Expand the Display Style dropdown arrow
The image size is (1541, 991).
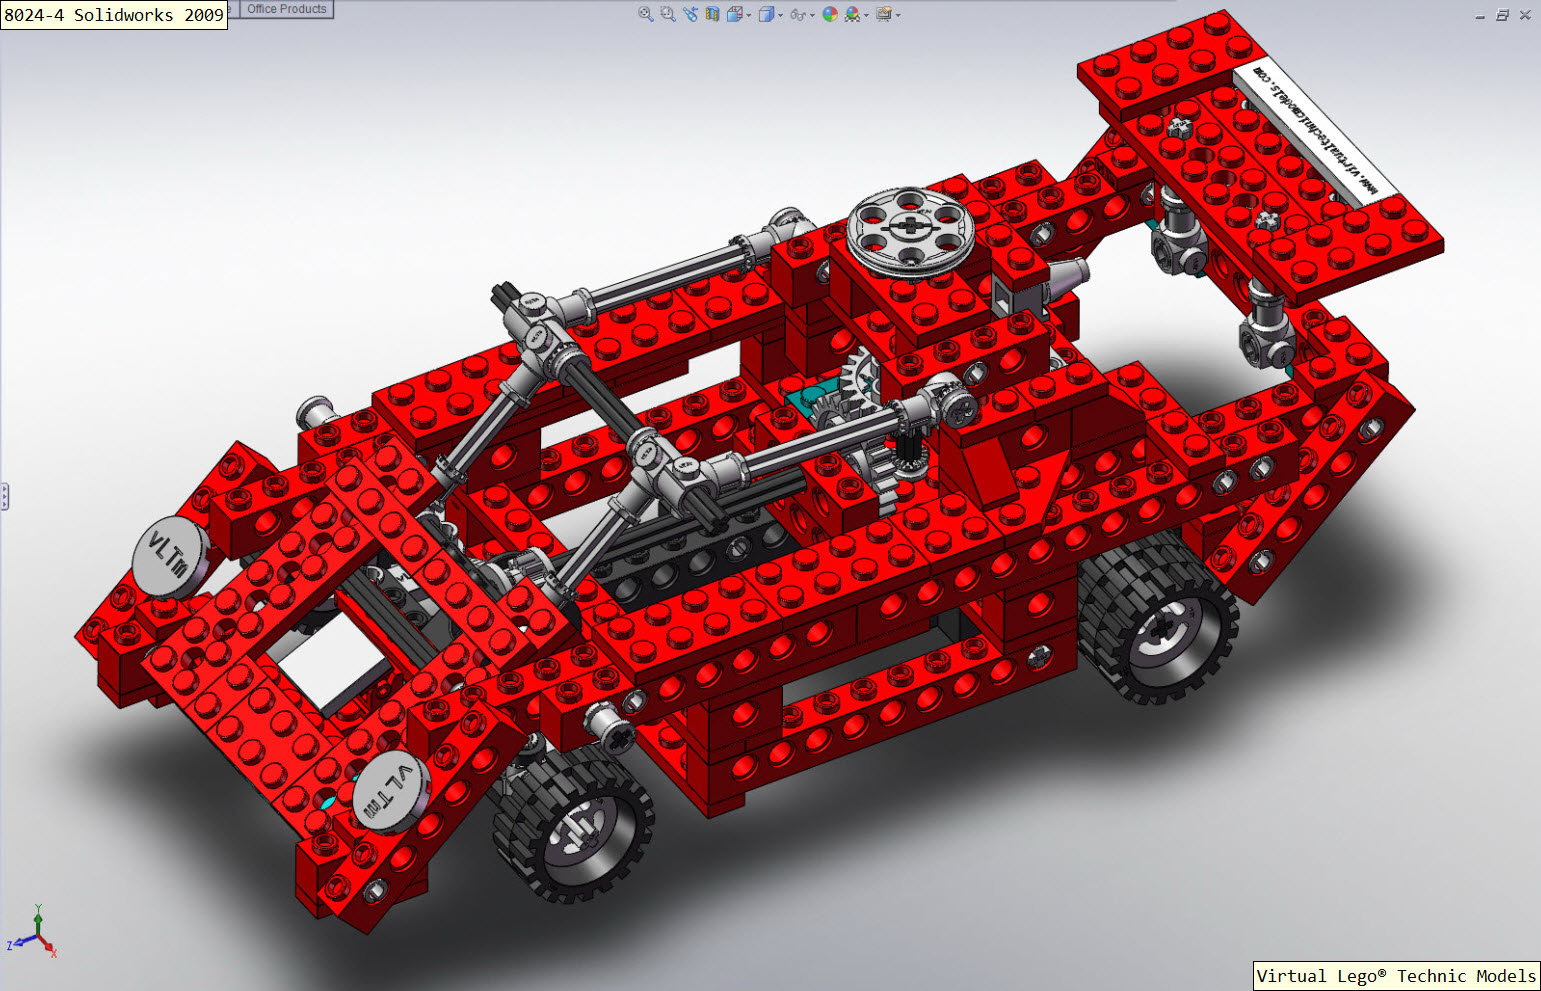781,15
